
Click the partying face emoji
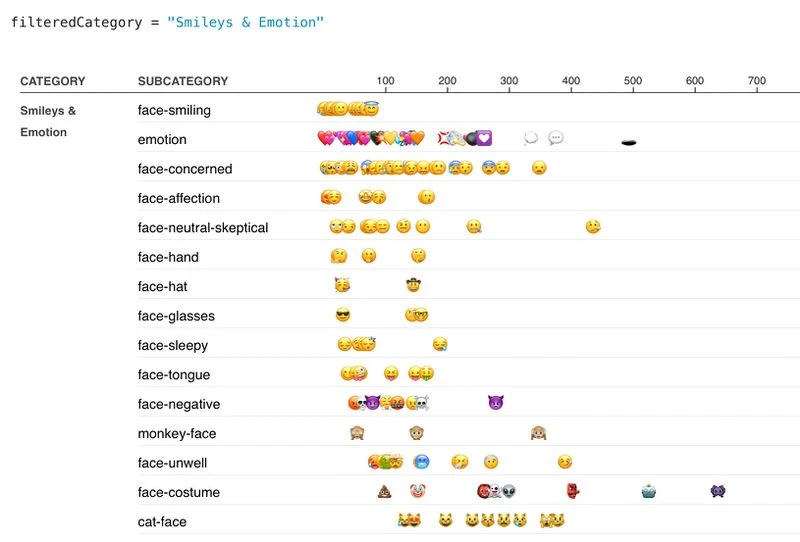(x=343, y=286)
